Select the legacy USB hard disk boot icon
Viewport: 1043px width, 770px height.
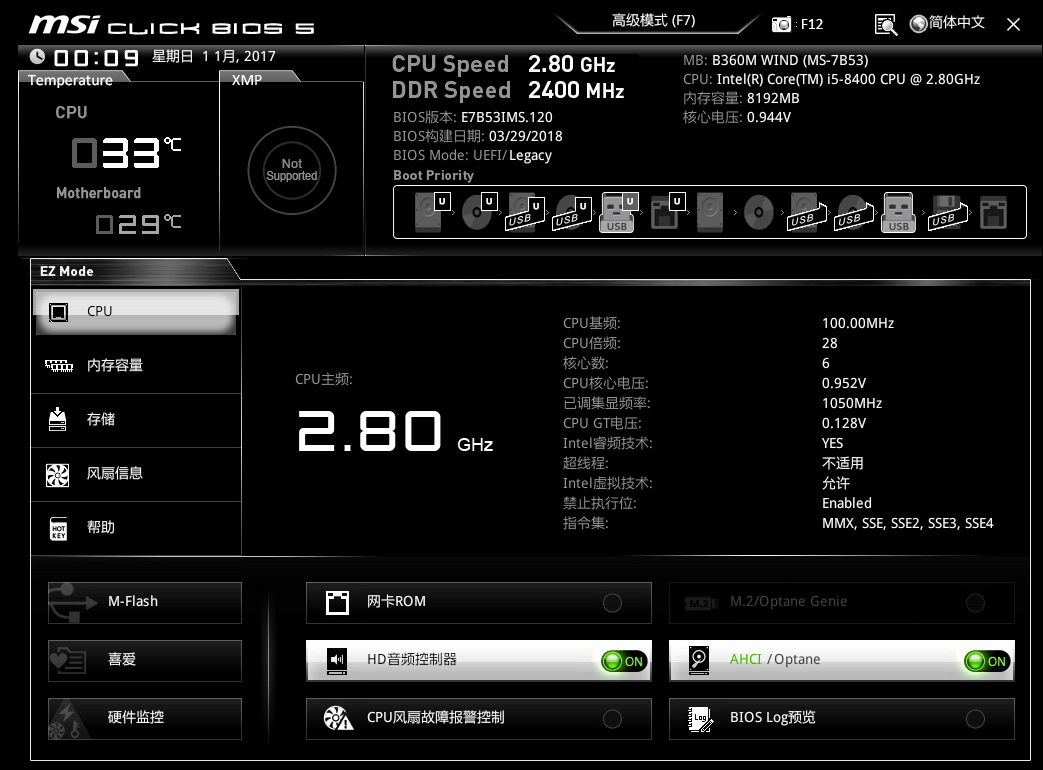[808, 212]
